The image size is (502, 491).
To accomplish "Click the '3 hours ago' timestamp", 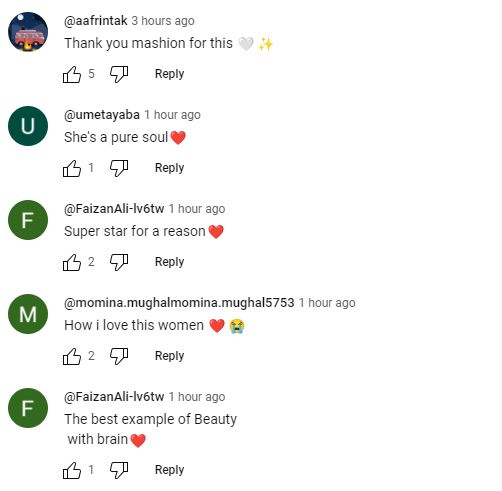I will tap(163, 21).
